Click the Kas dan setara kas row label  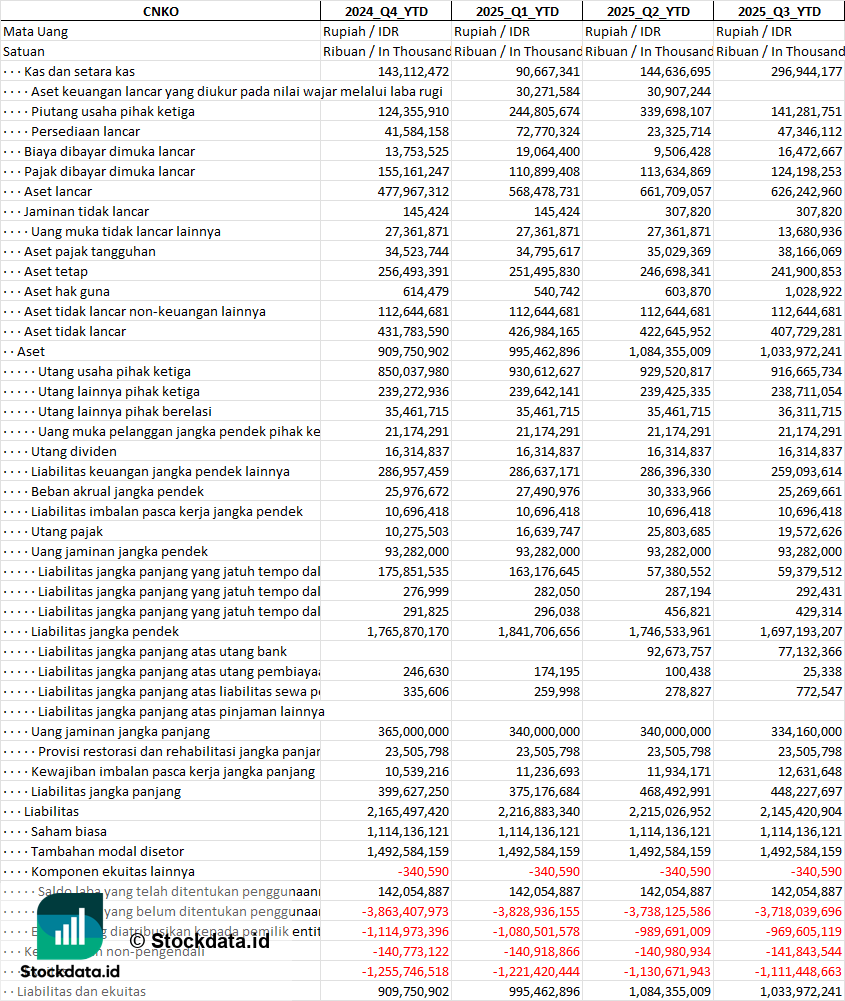coord(79,72)
